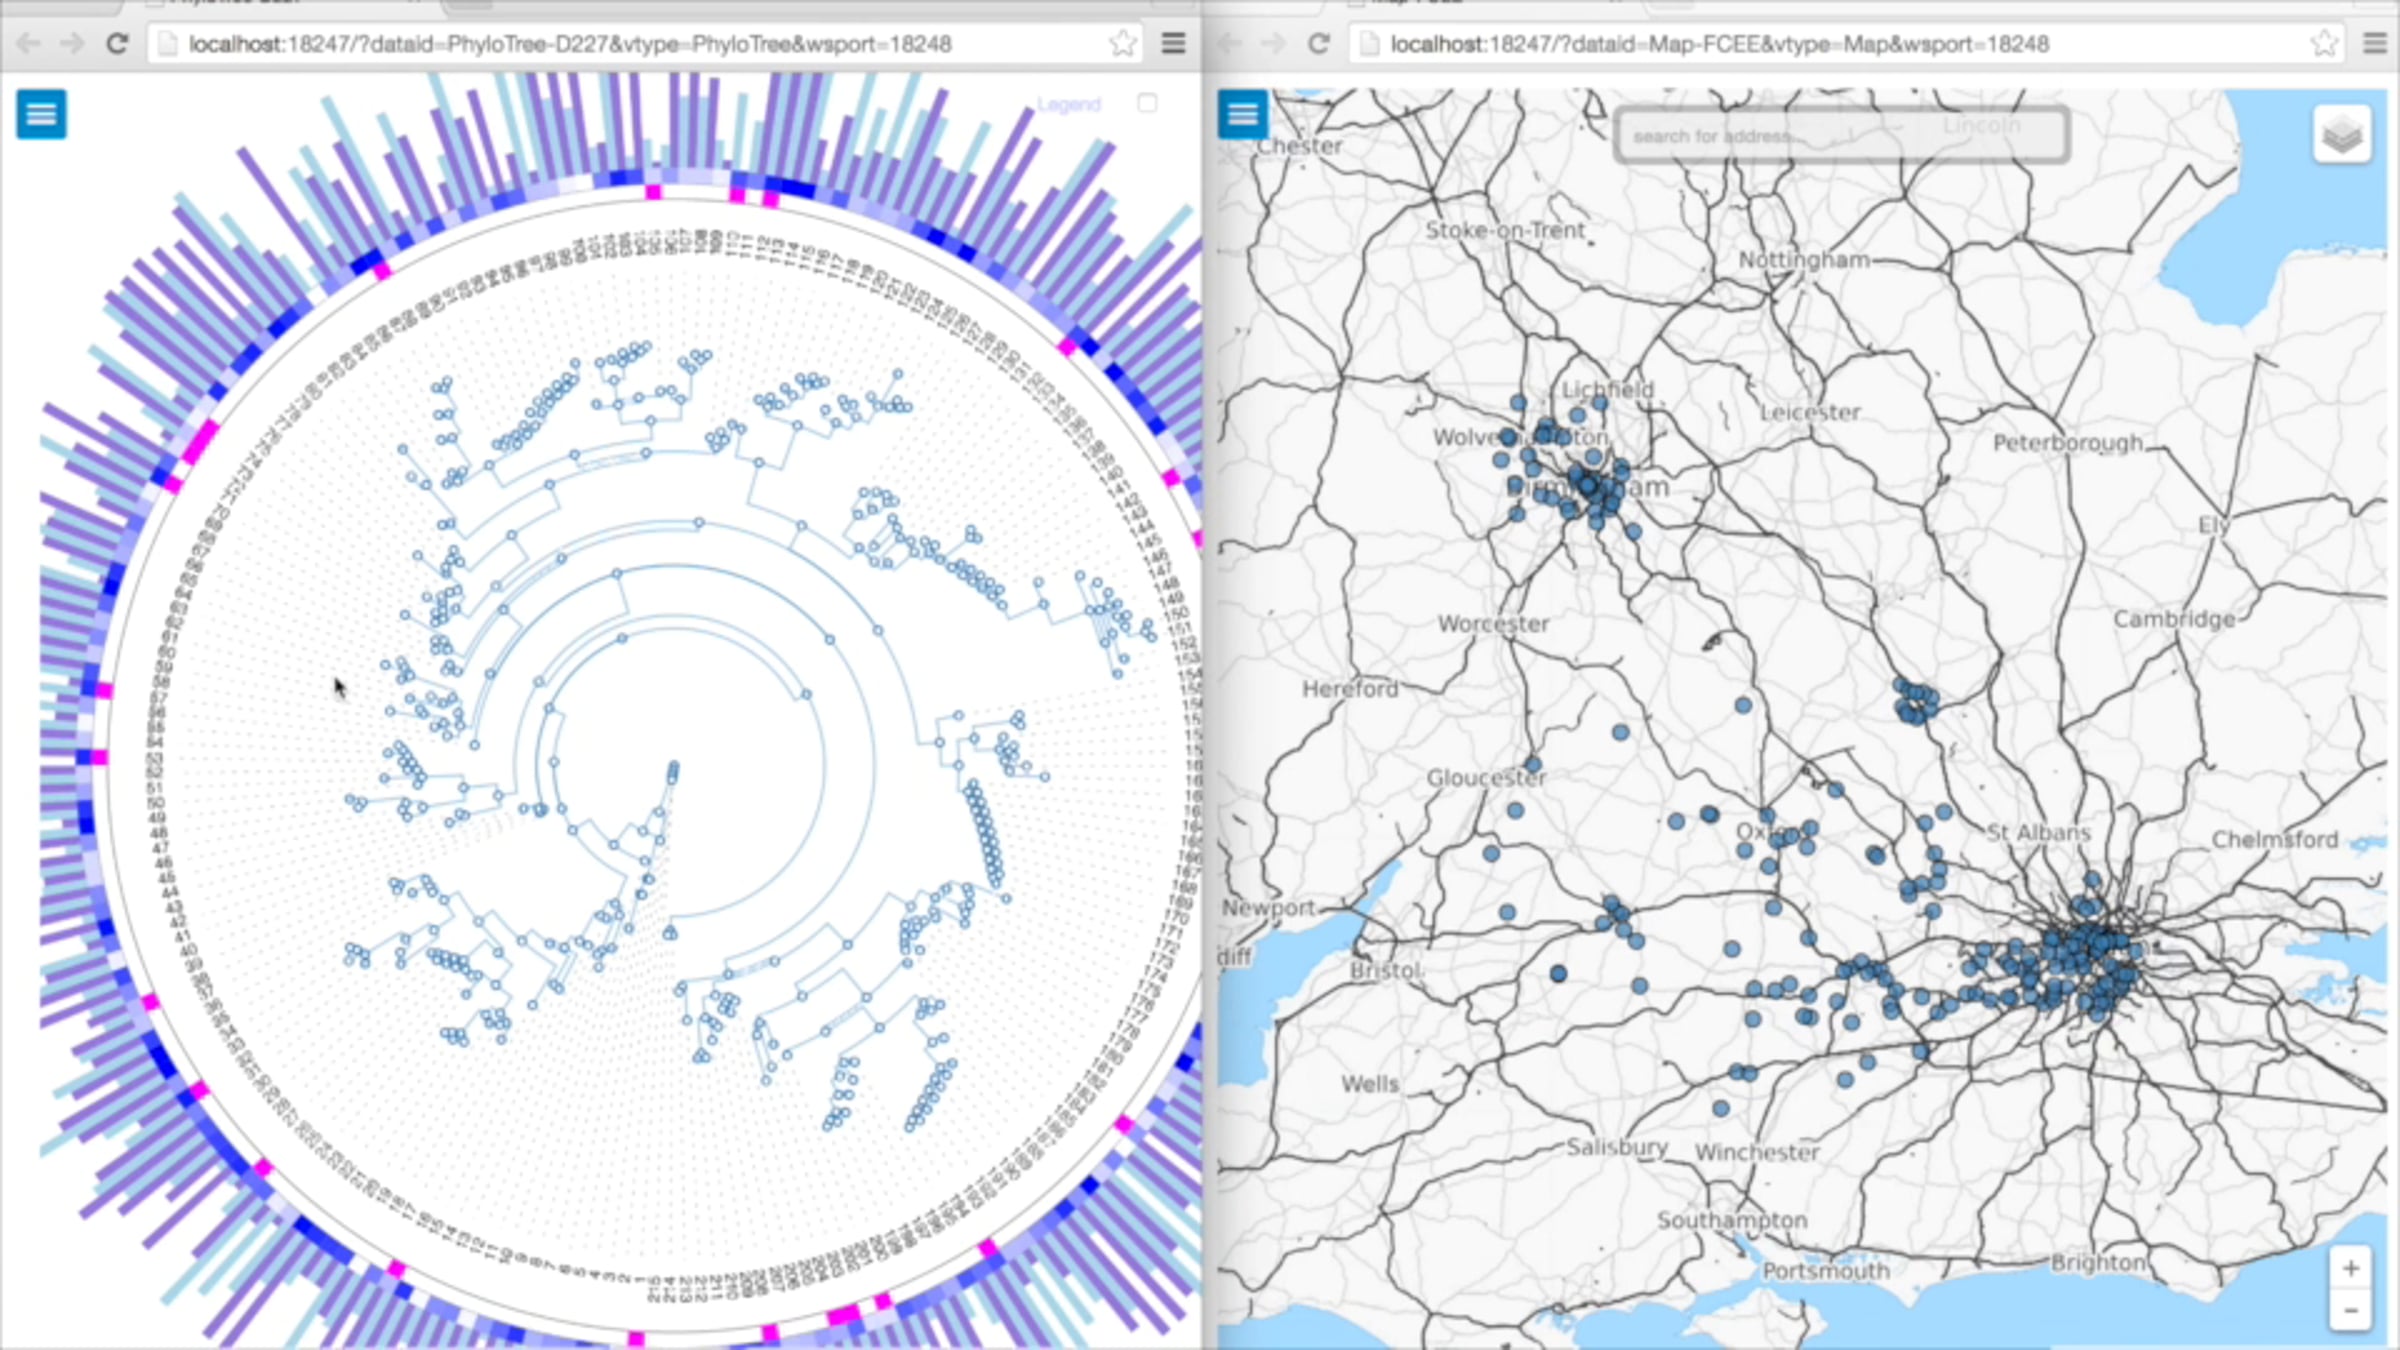Click the Leicester label on the map

coord(1810,412)
